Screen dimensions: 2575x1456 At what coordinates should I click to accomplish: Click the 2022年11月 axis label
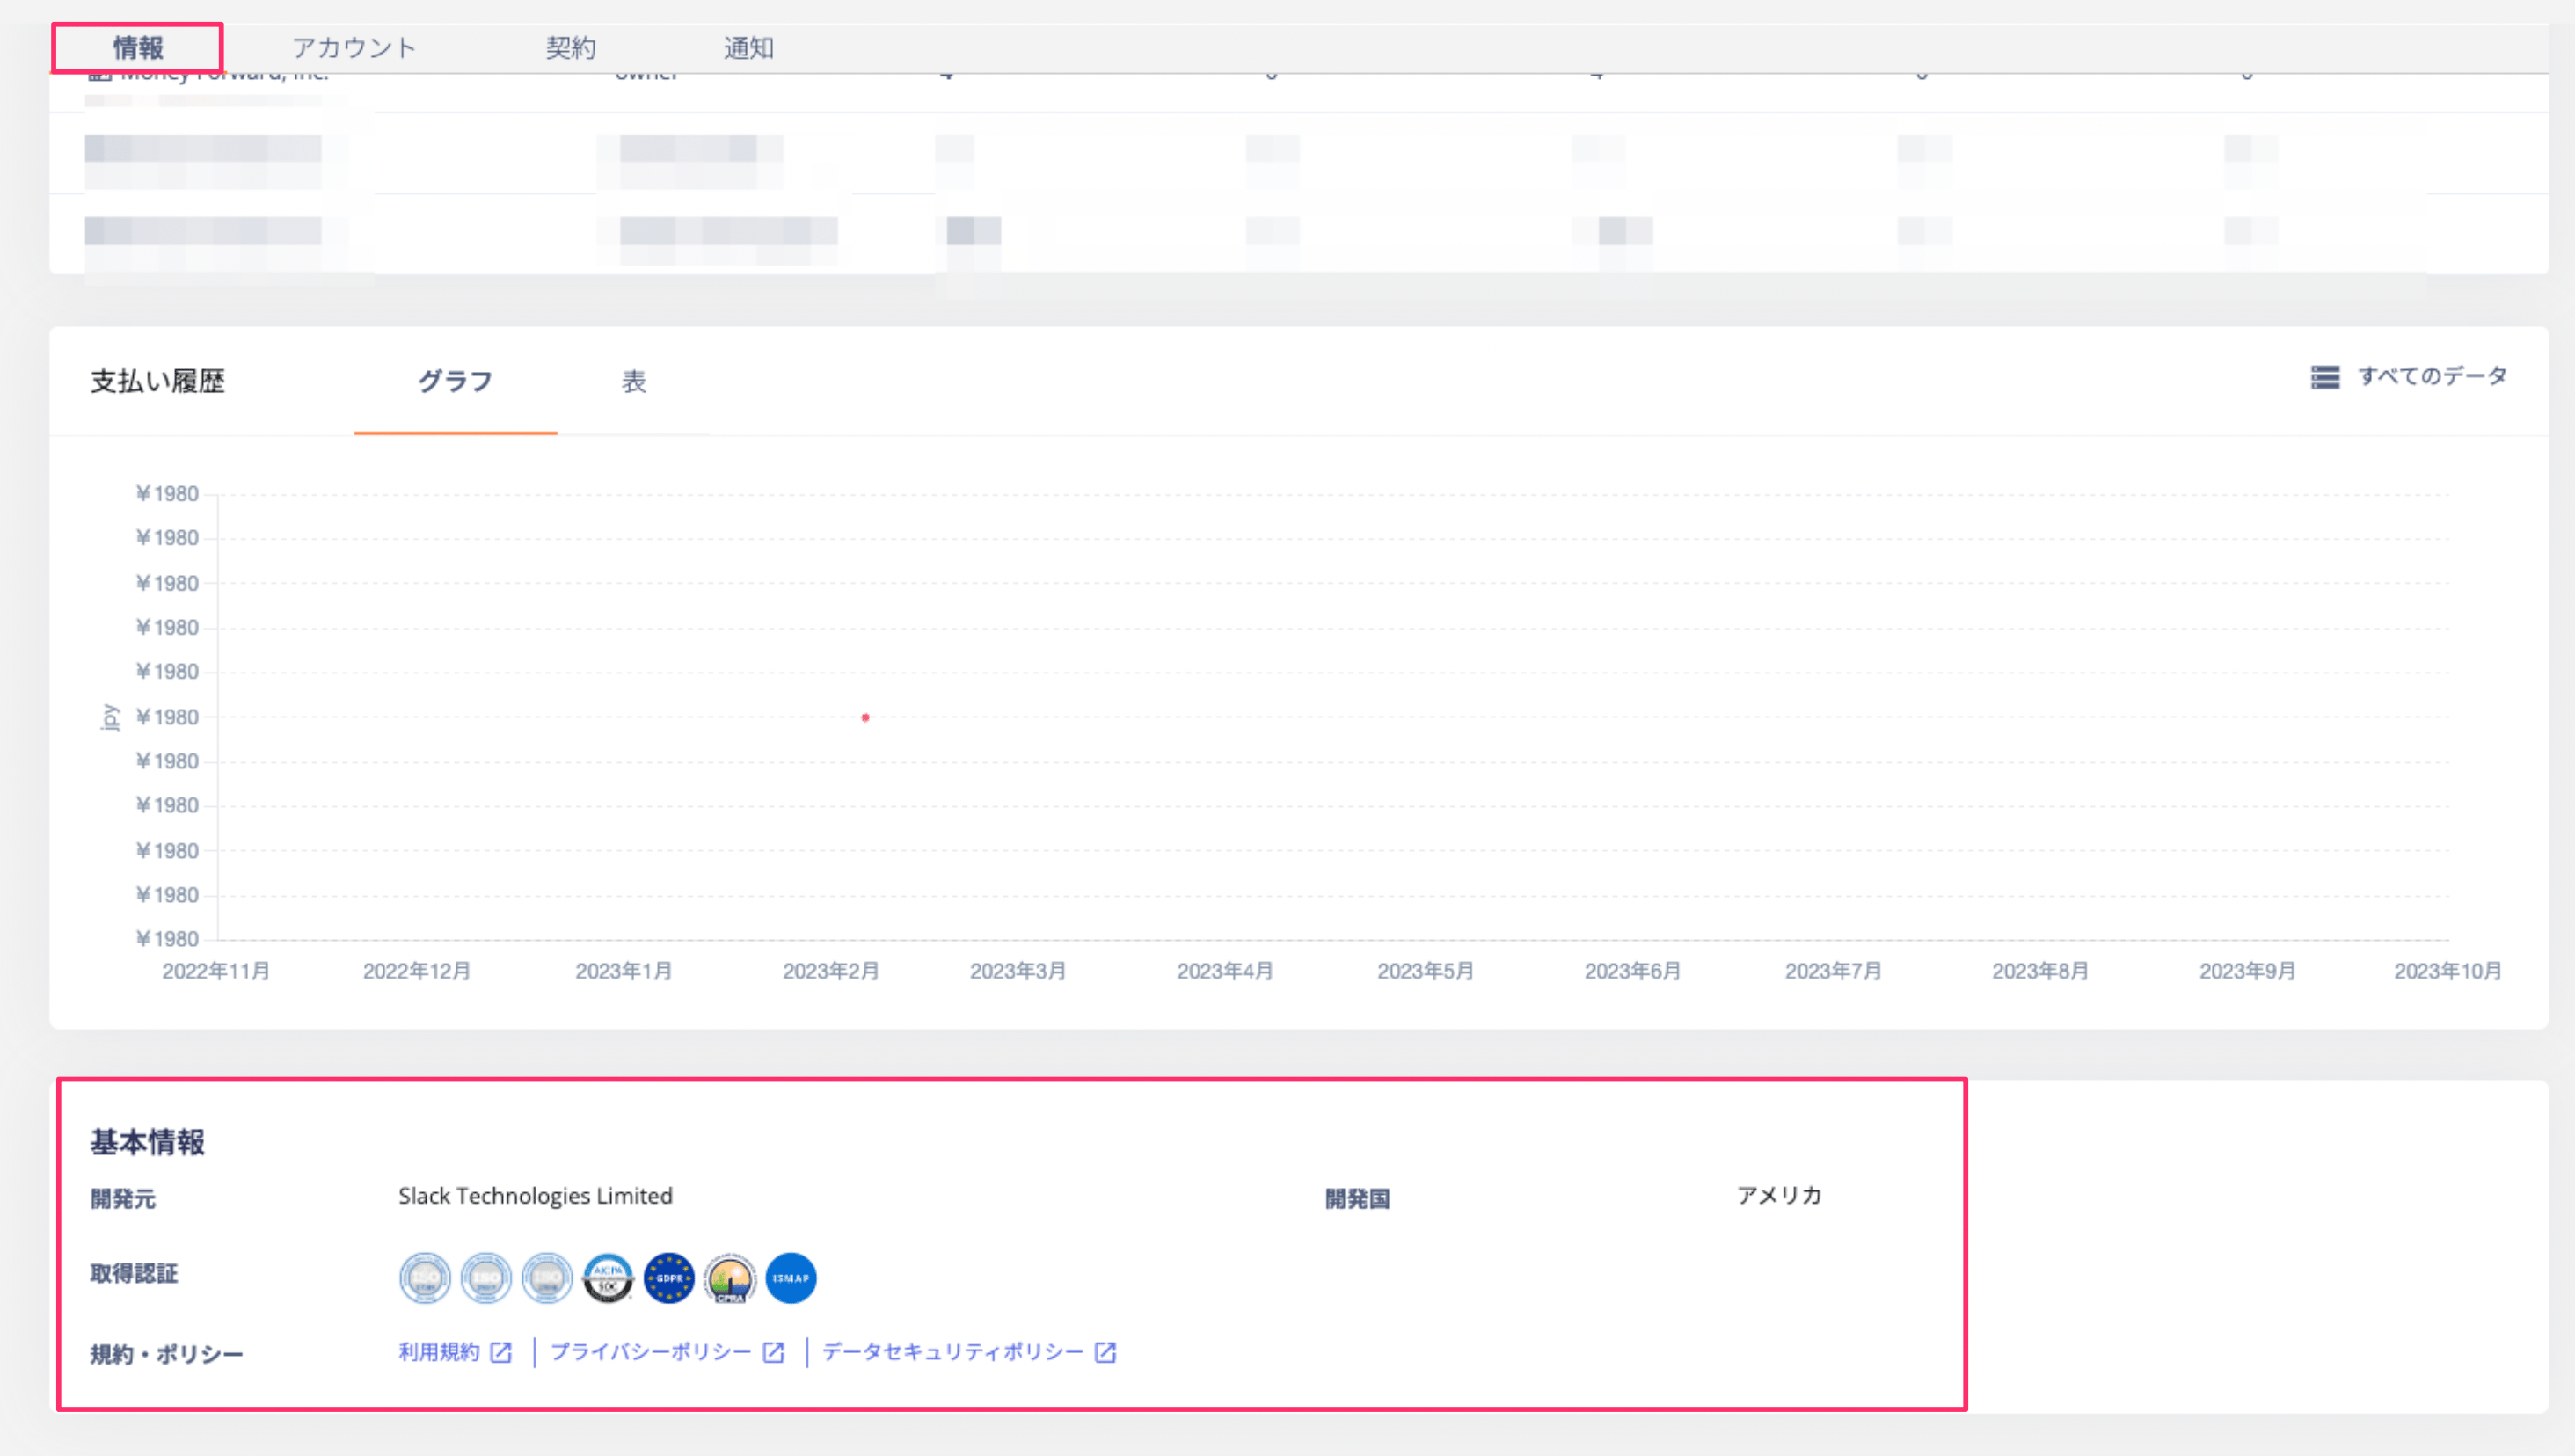[x=216, y=971]
